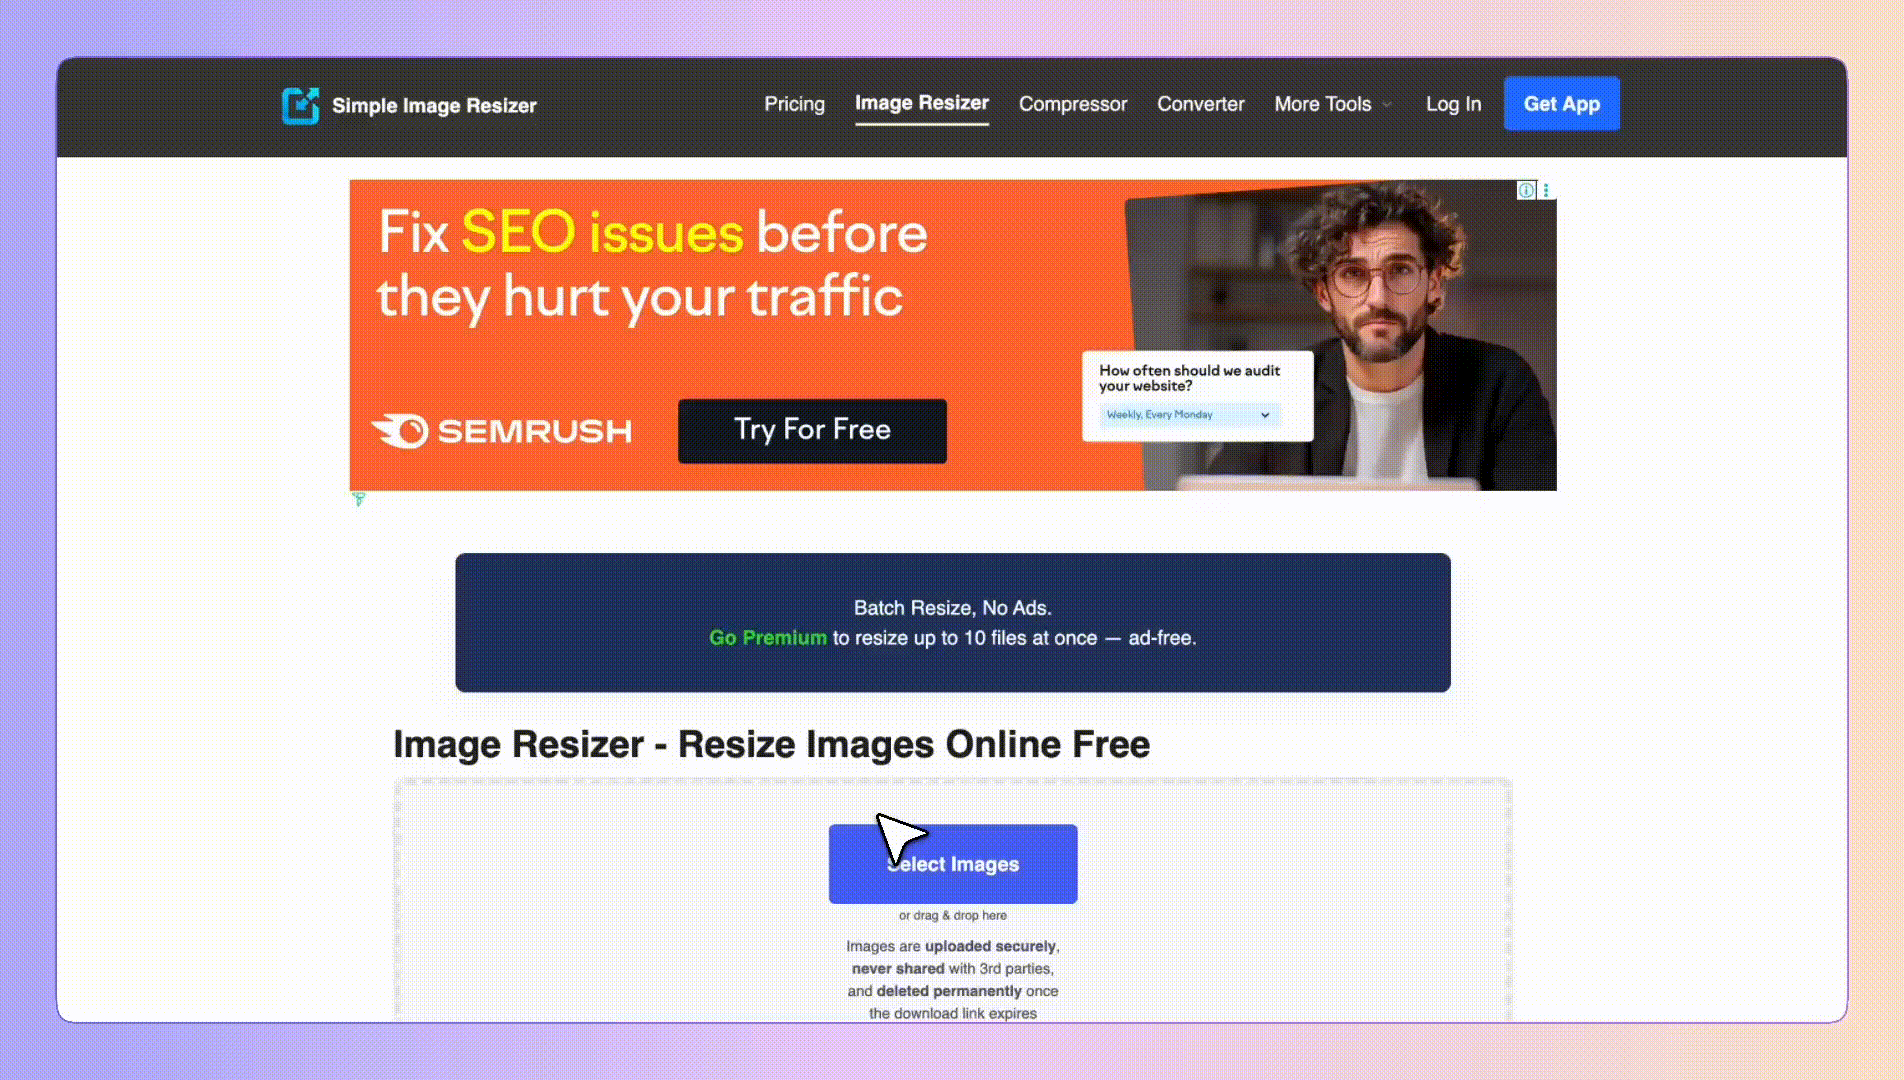Open the ad info icon on banner
Screen dimensions: 1904x1080
1526,190
